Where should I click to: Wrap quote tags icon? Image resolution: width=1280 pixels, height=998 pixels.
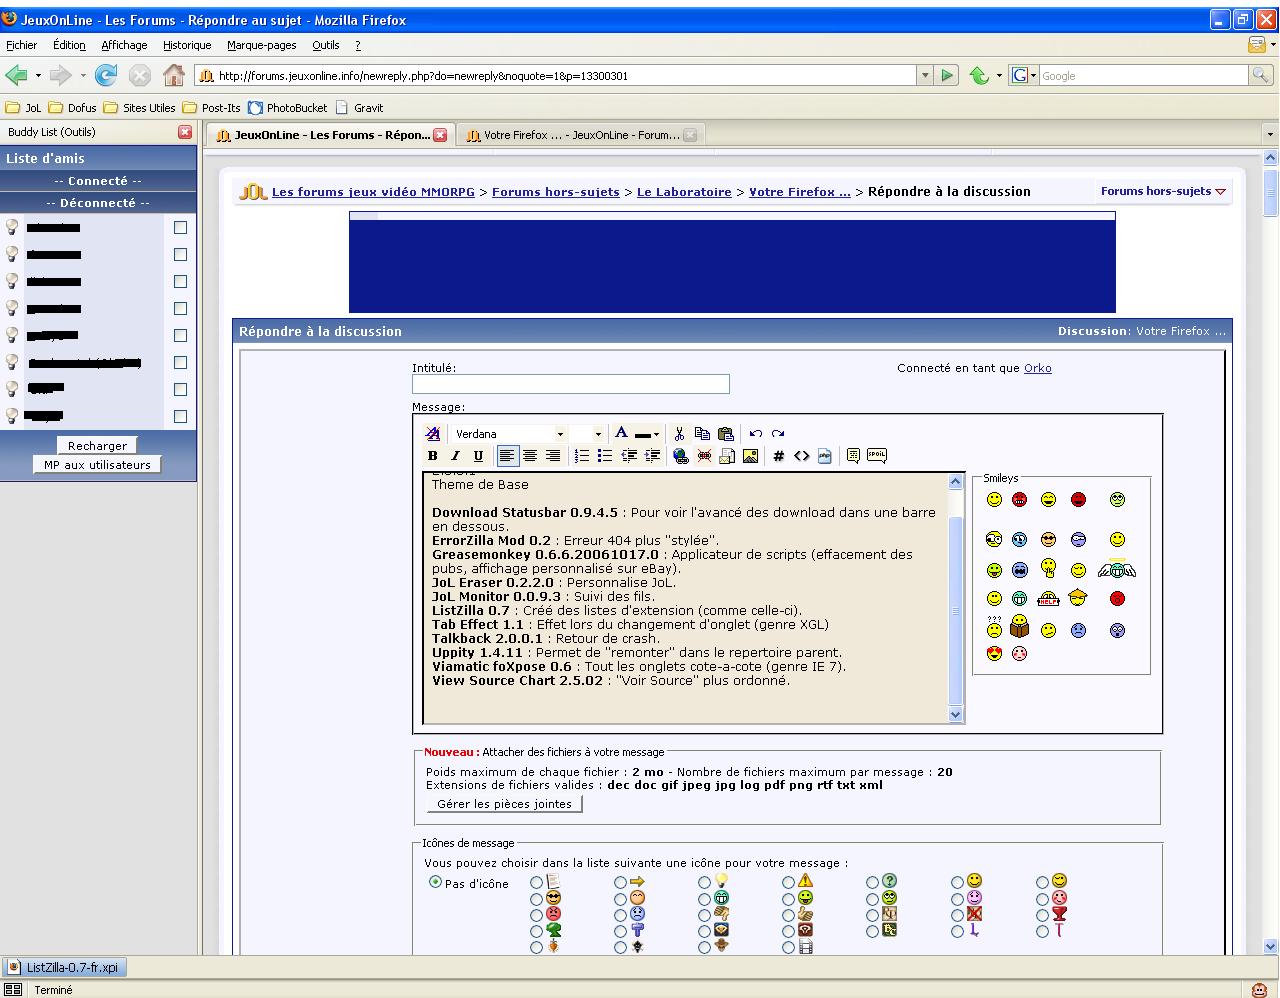click(853, 456)
